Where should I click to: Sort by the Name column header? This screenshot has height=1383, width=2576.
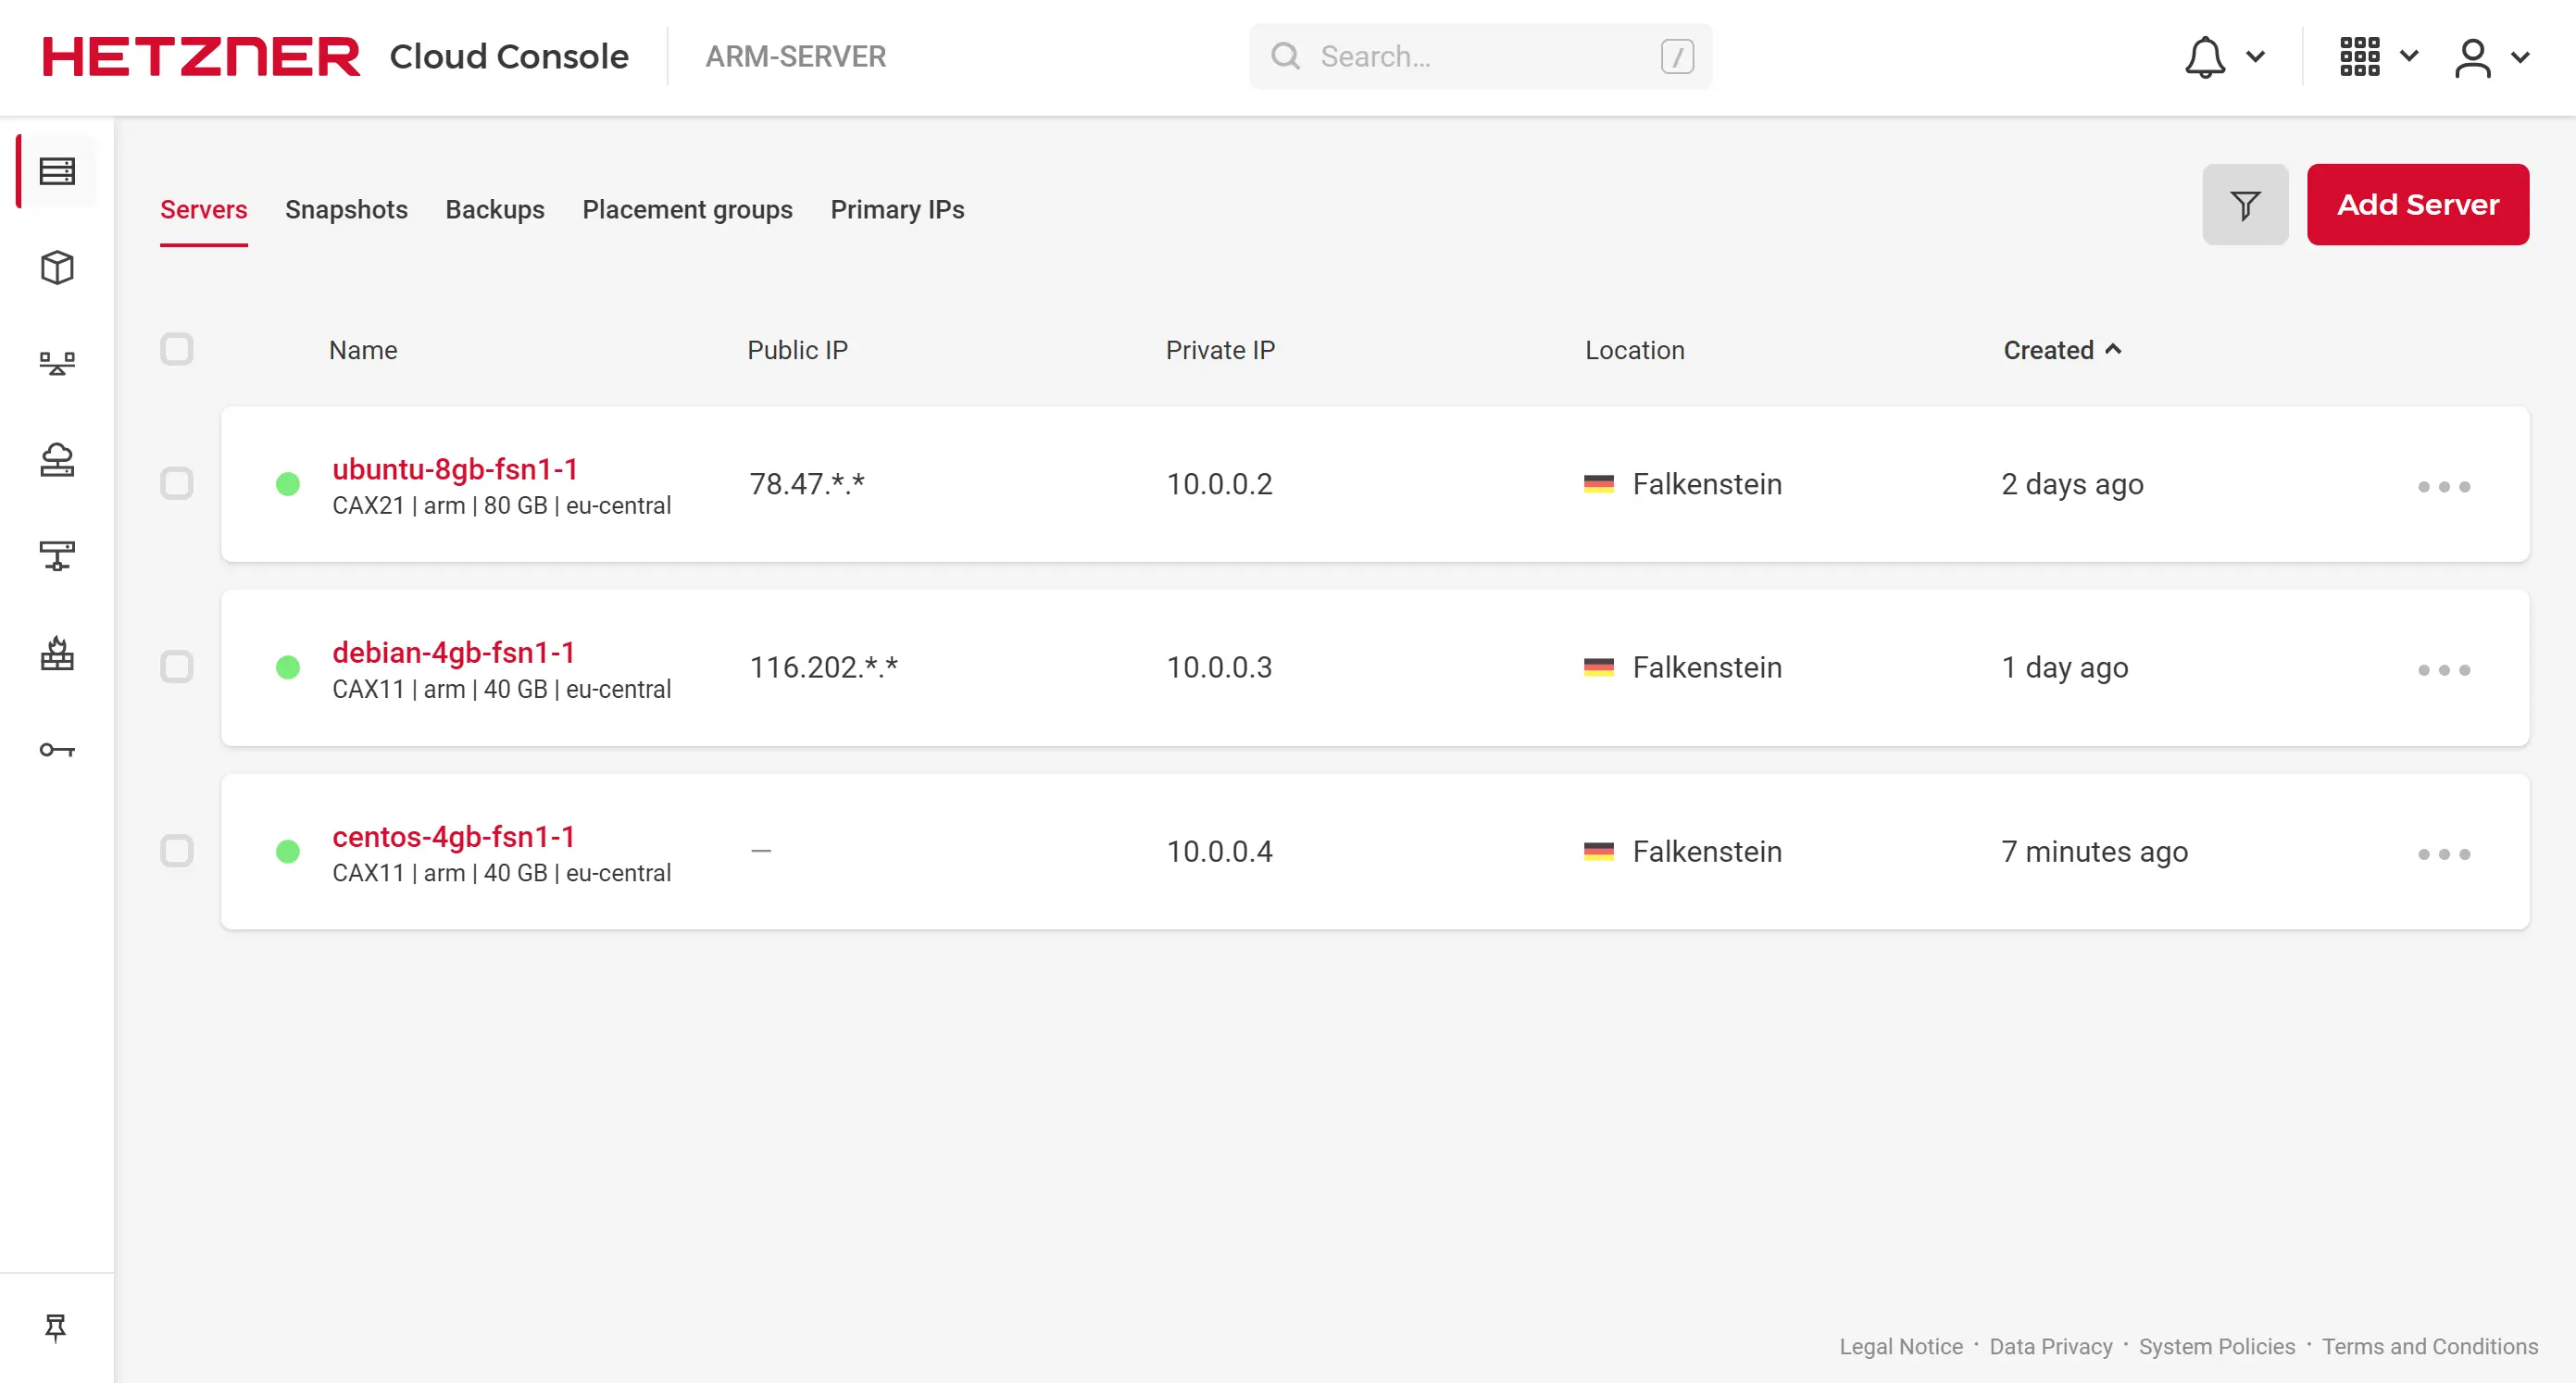pos(363,350)
